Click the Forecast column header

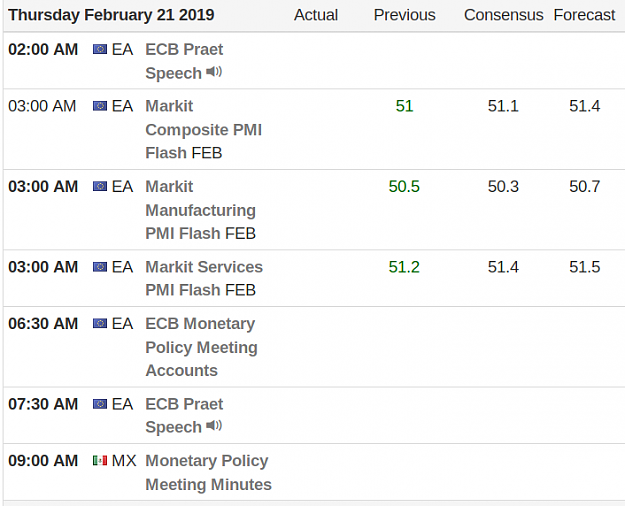tap(584, 15)
